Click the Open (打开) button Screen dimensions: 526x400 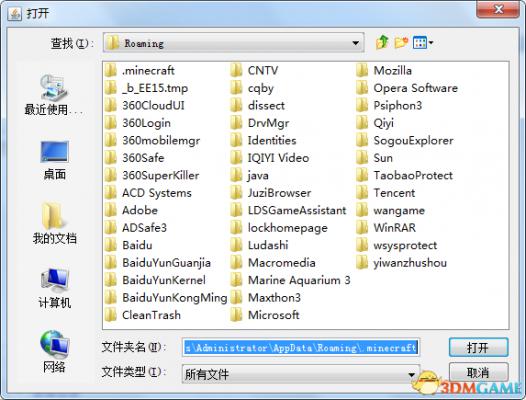(478, 347)
